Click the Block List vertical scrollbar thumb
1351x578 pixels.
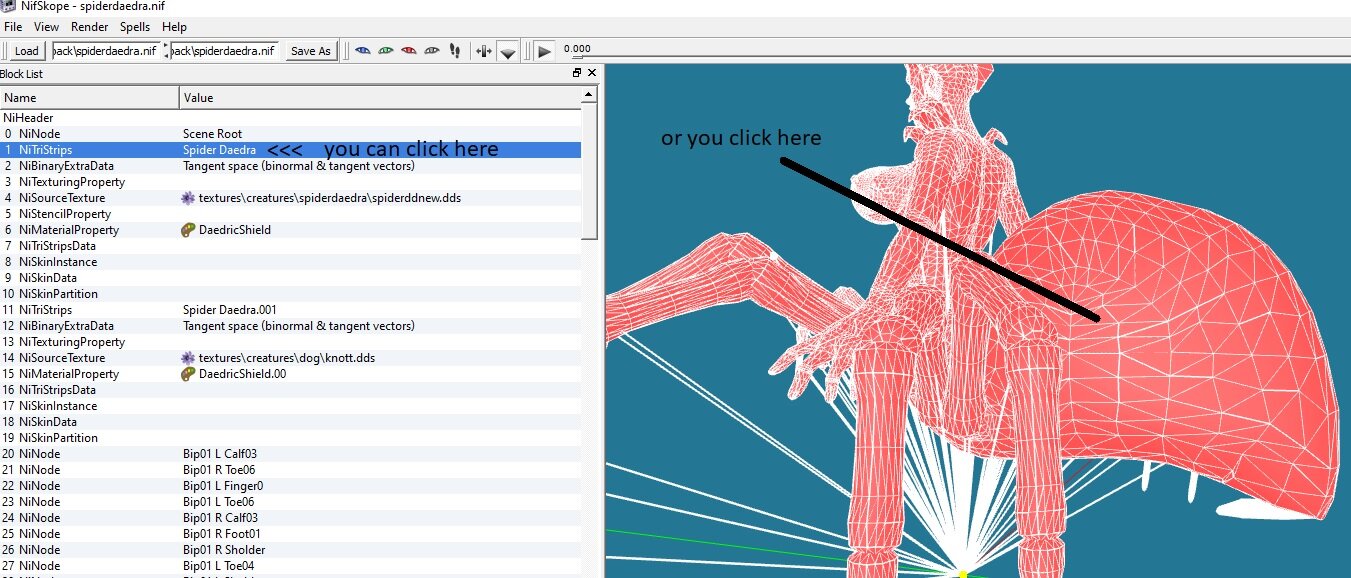590,172
